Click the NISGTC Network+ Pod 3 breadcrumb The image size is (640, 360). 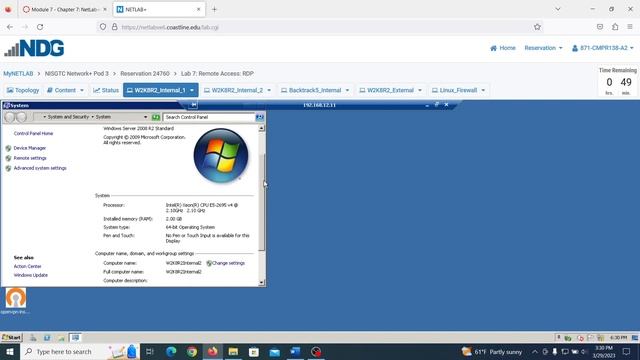pyautogui.click(x=77, y=73)
